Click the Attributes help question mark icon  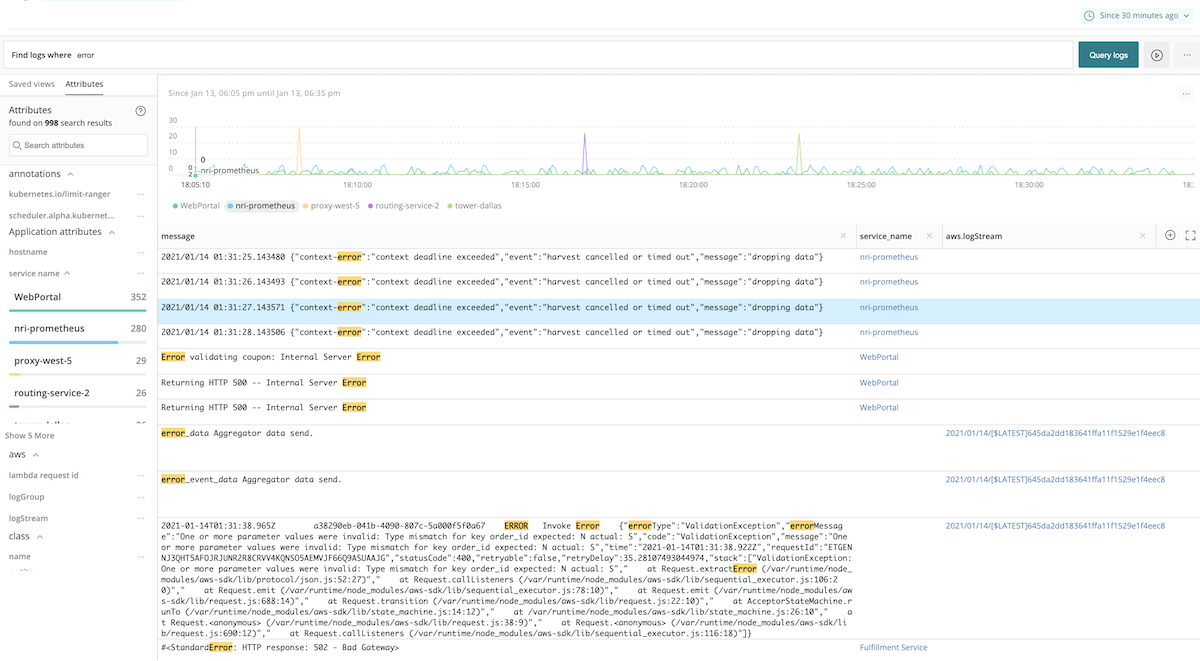(141, 111)
